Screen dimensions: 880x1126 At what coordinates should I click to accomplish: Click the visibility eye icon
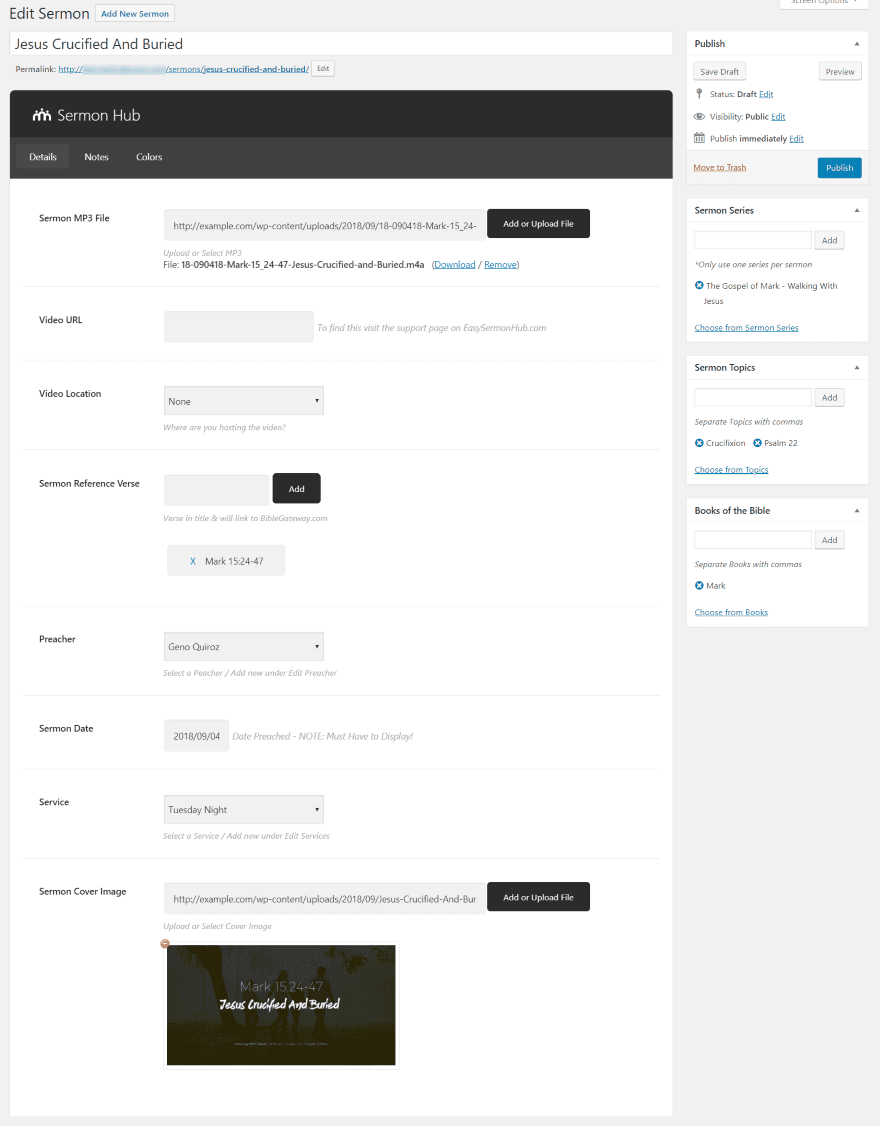(x=699, y=116)
